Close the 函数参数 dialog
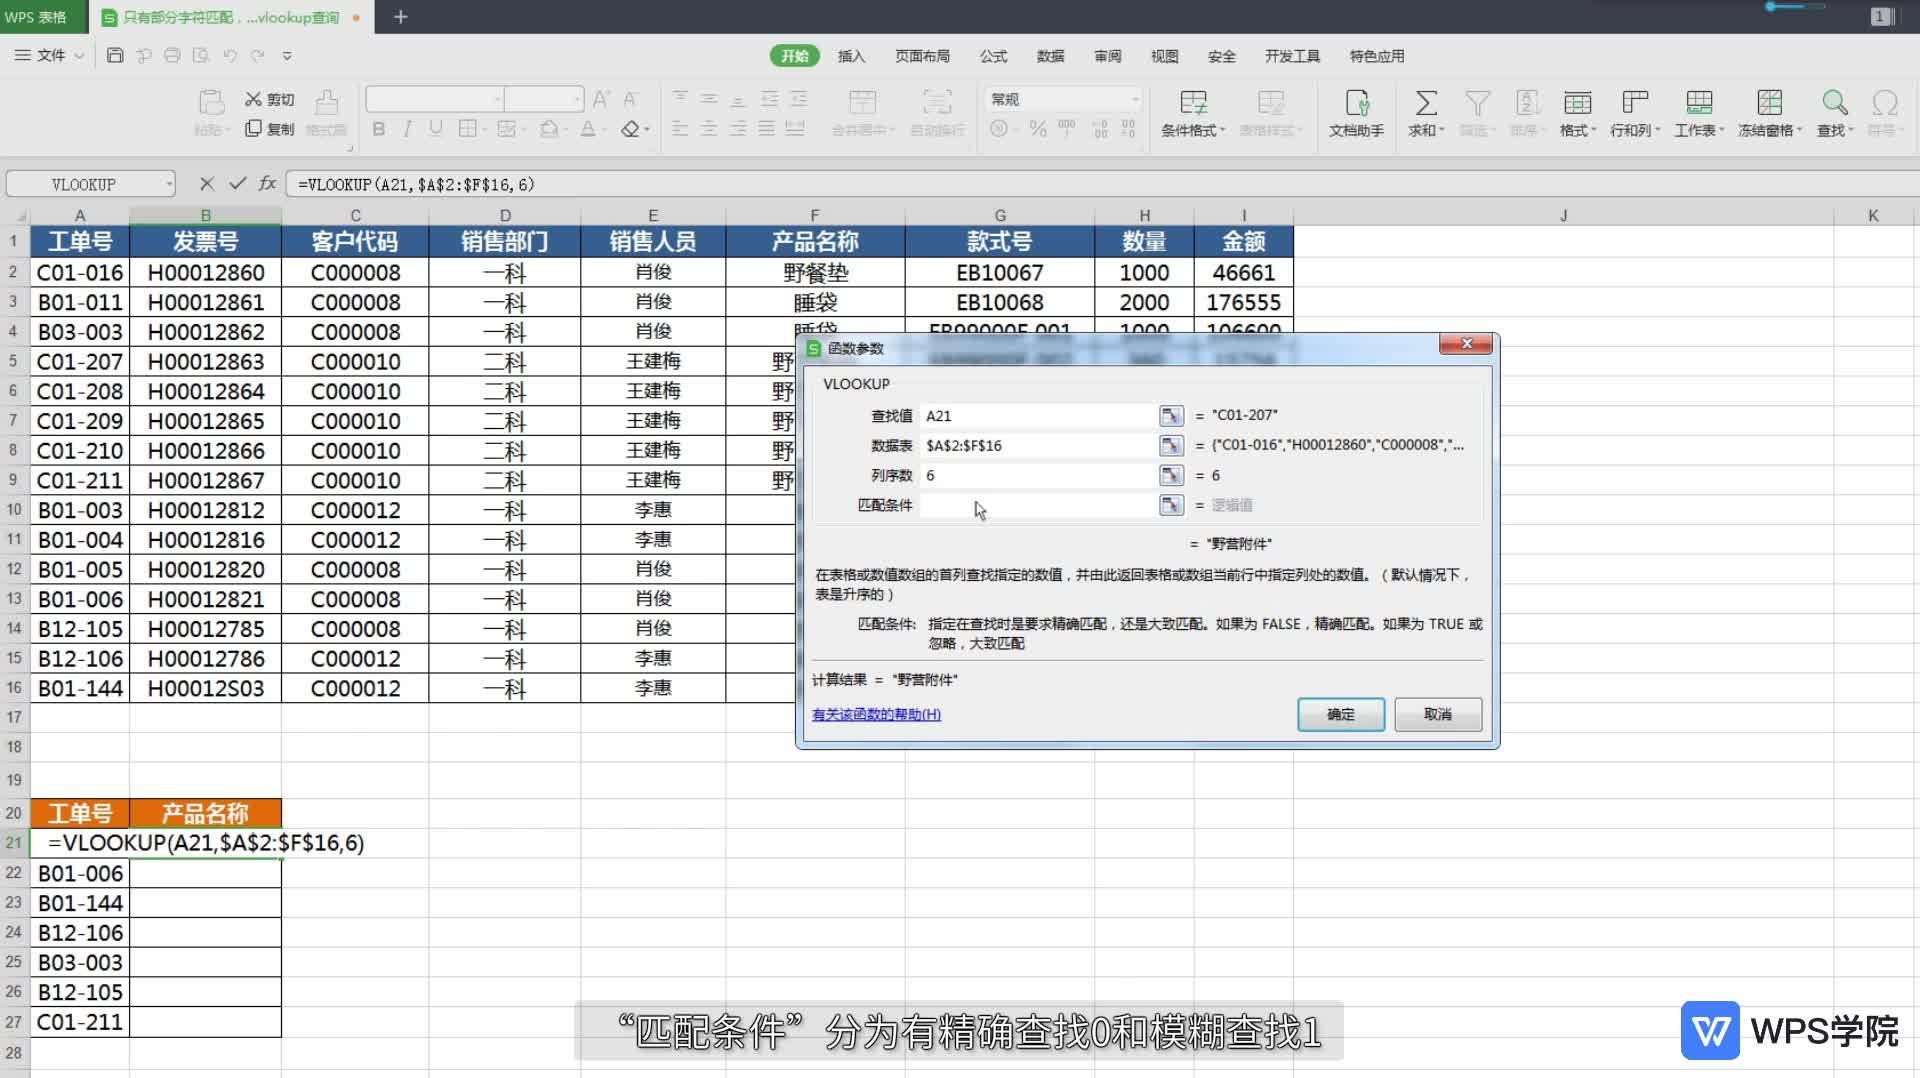1920x1078 pixels. 1466,344
